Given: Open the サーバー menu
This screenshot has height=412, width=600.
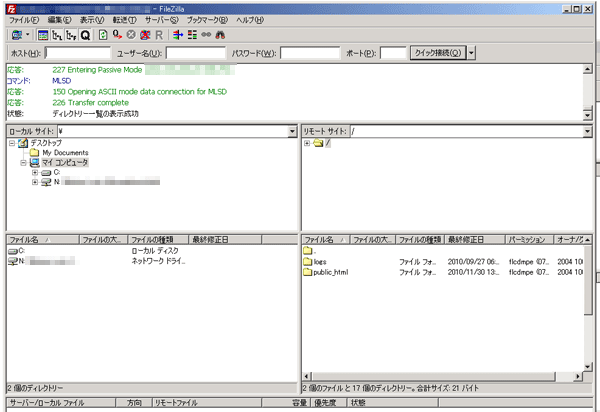Looking at the screenshot, I should 161,20.
